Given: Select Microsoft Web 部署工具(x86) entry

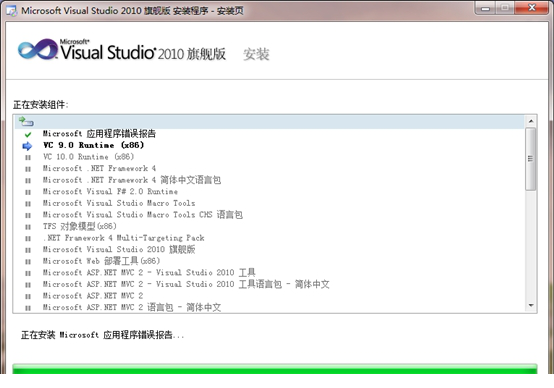Looking at the screenshot, I should coord(101,261).
